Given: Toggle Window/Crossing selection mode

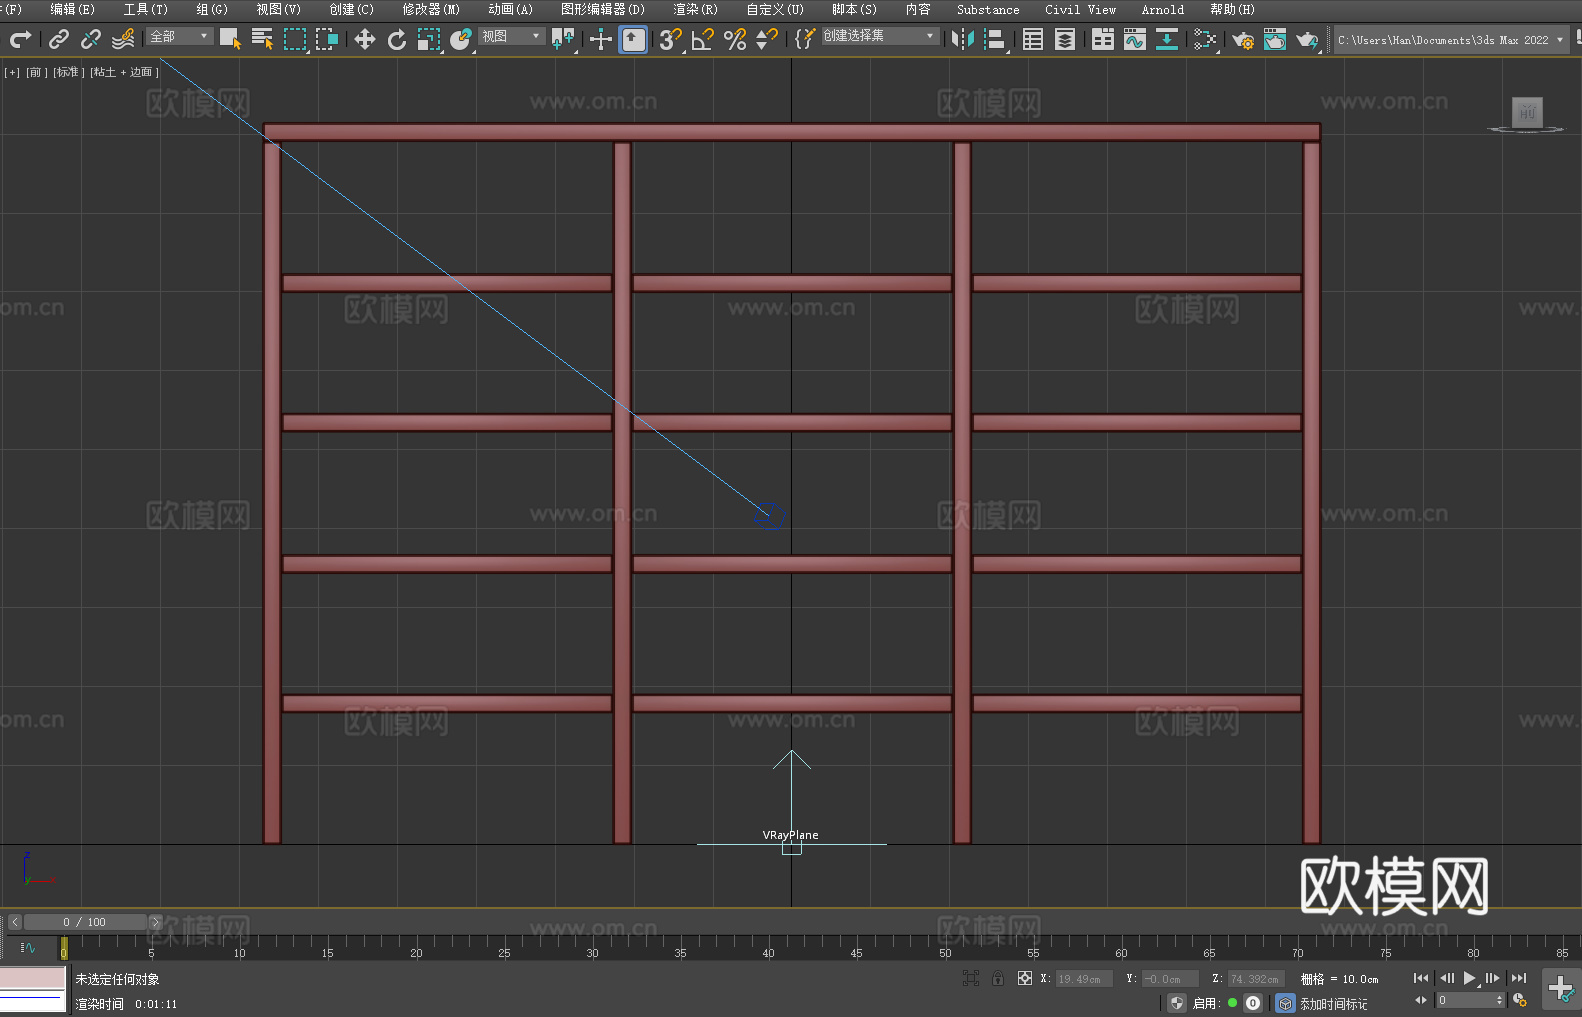Looking at the screenshot, I should coord(327,39).
